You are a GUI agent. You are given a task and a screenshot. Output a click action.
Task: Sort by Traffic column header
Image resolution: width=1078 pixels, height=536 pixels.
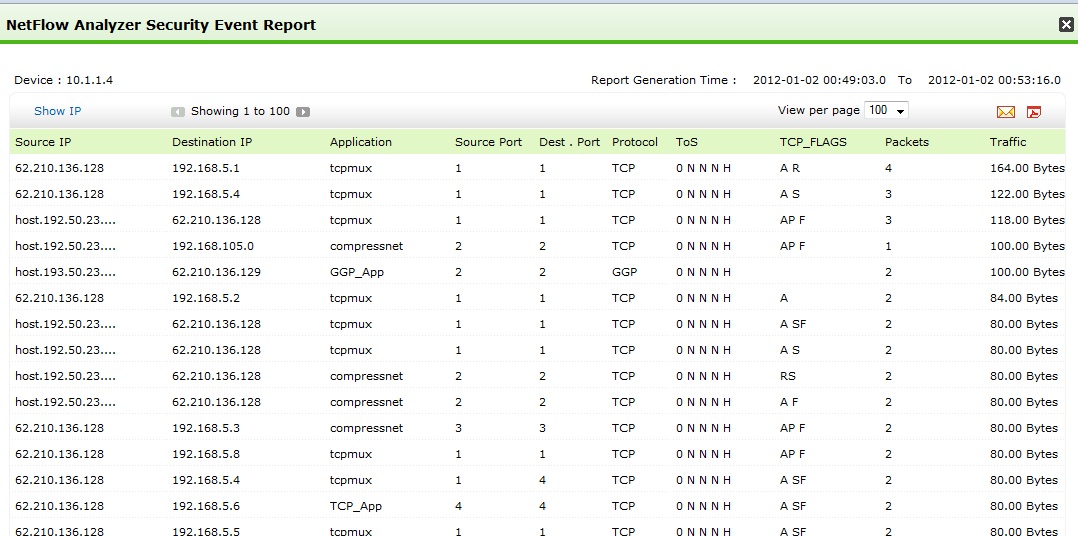(1008, 142)
